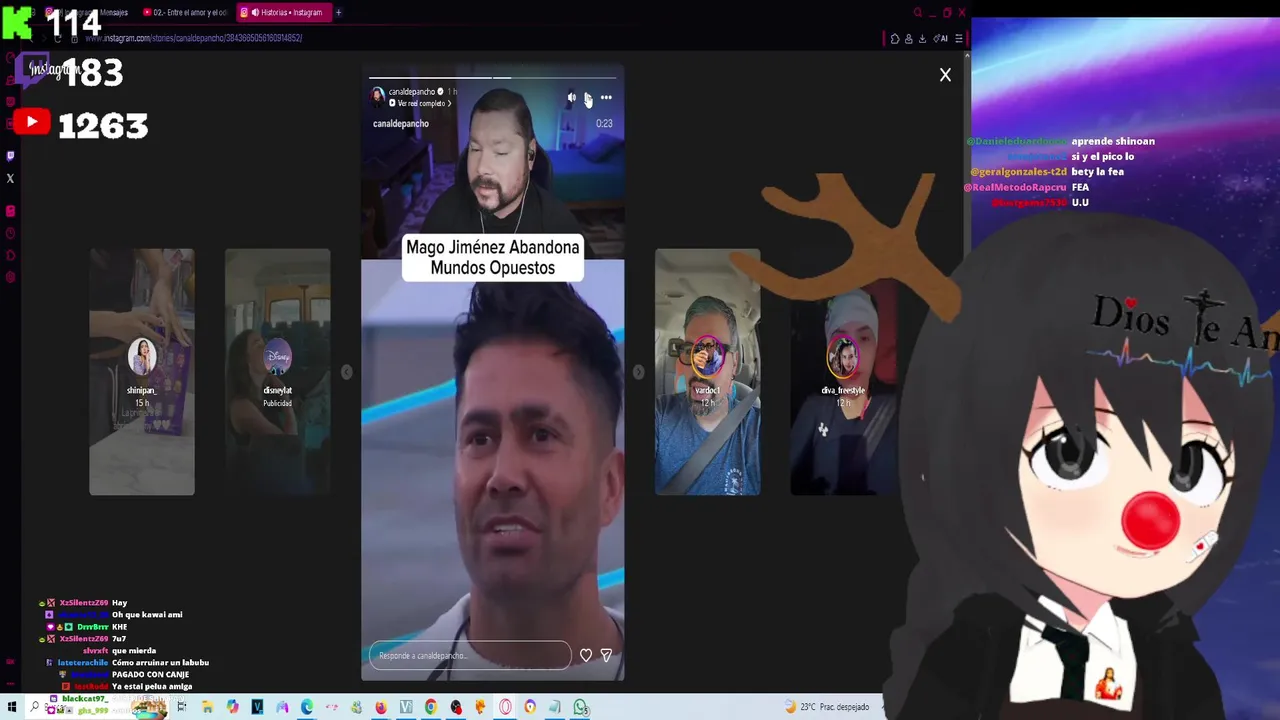1280x720 pixels.
Task: Focus the 'Responde a canaldepancho' reply field
Action: 470,655
